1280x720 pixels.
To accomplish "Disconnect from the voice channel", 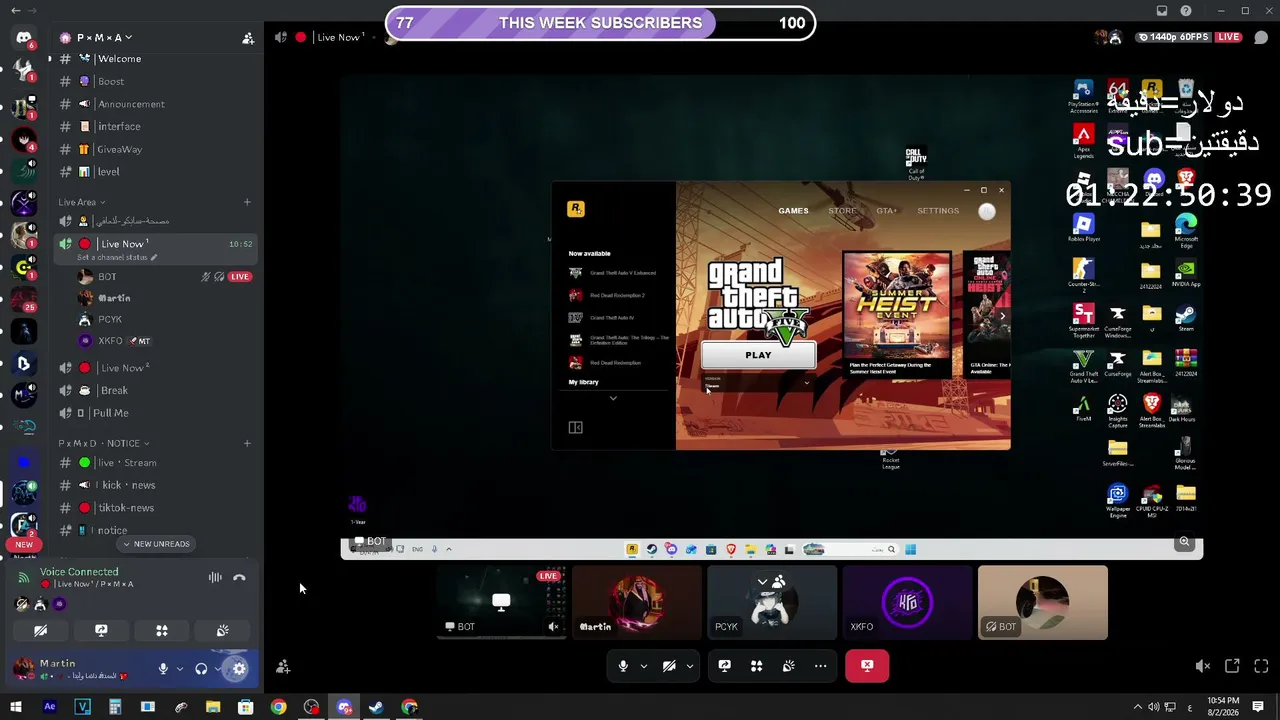I will click(239, 577).
